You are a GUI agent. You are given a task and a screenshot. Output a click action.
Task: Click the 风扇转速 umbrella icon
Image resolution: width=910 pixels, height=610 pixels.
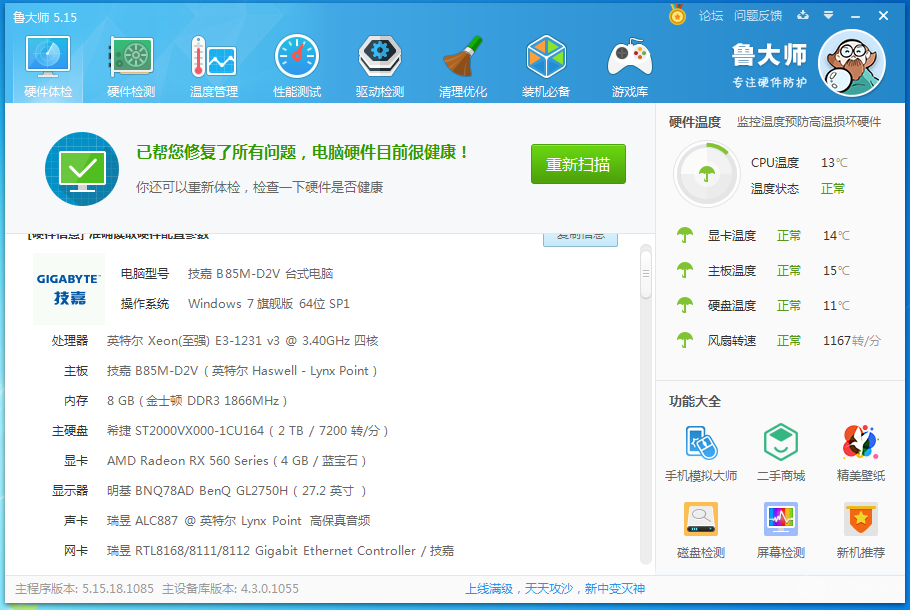(685, 340)
